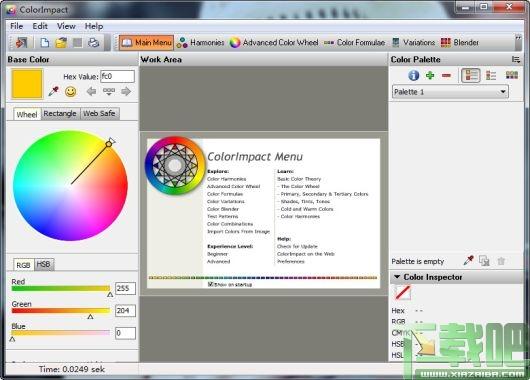The width and height of the screenshot is (530, 380).
Task: Click the Save disk icon in toolbar
Action: tap(77, 43)
